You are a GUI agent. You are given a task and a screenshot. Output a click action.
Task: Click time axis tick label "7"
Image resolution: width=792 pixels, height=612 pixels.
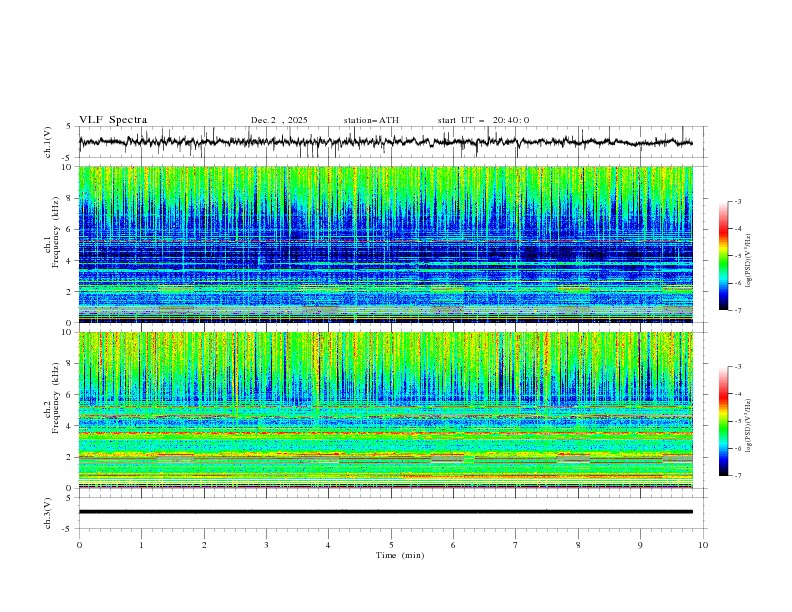point(516,545)
